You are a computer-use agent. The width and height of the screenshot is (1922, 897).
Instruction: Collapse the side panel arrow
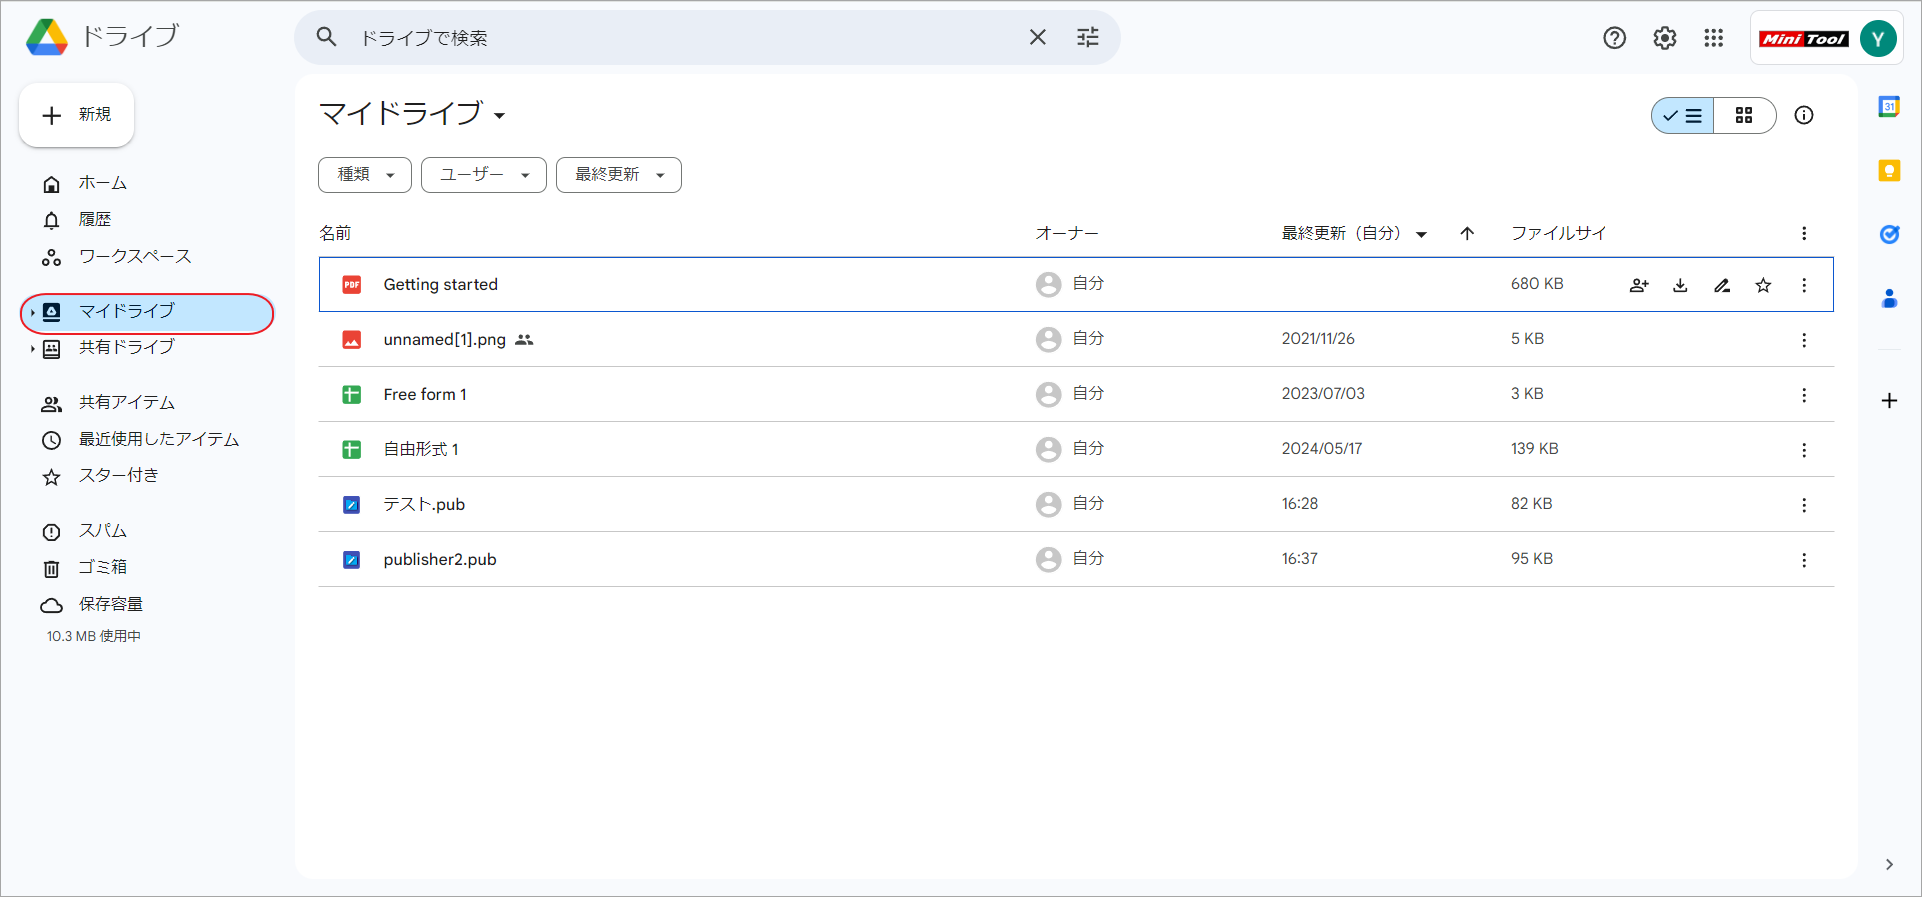pos(1889,865)
